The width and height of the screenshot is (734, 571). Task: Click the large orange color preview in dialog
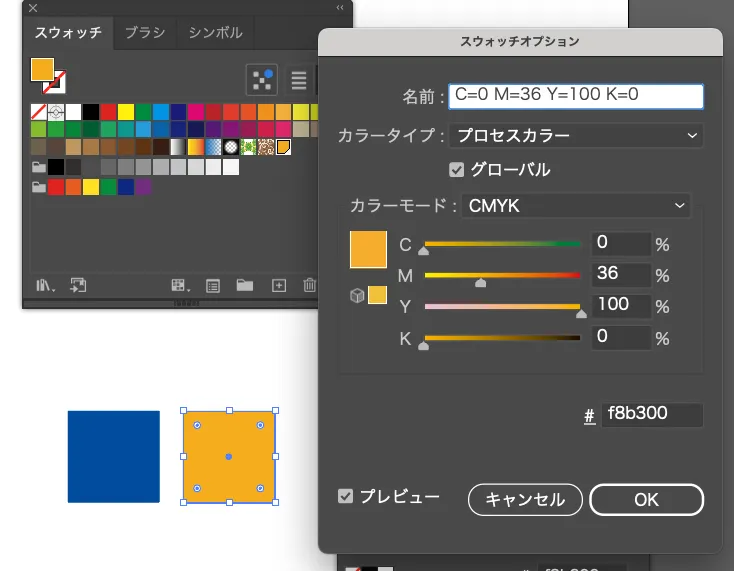pyautogui.click(x=368, y=249)
